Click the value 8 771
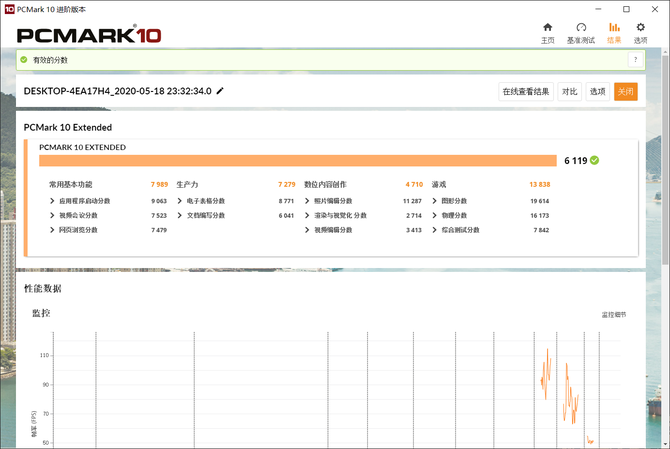The height and width of the screenshot is (449, 670). pos(286,201)
